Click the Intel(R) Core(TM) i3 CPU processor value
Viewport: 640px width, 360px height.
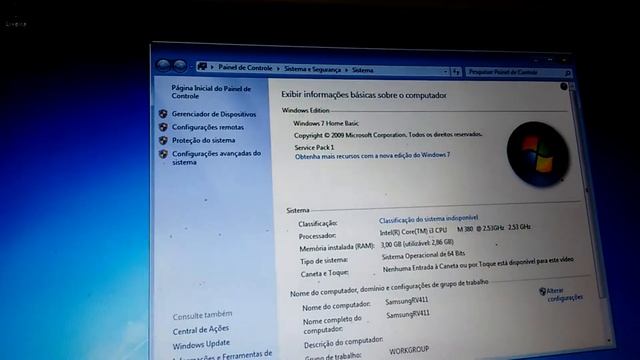pos(455,229)
